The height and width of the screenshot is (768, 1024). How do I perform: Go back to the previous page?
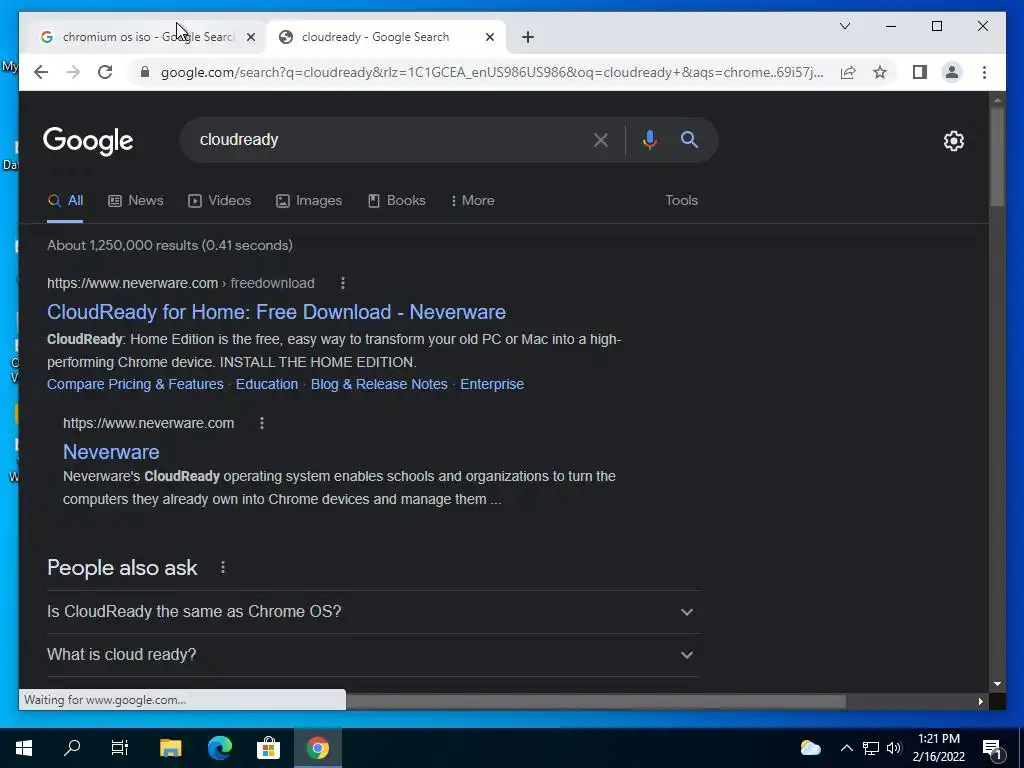pos(40,72)
